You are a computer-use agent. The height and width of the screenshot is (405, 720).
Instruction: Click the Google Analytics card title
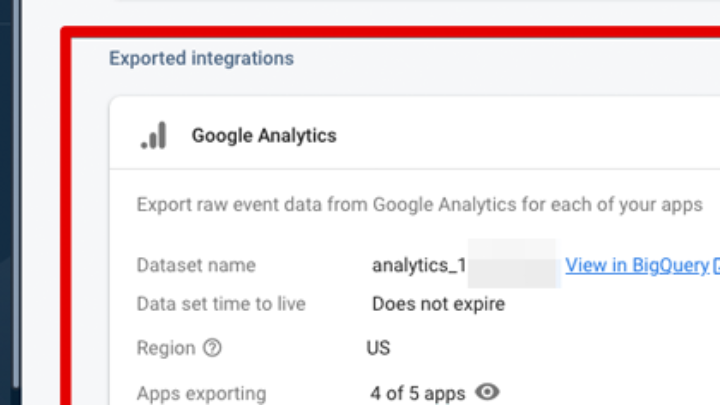264,136
